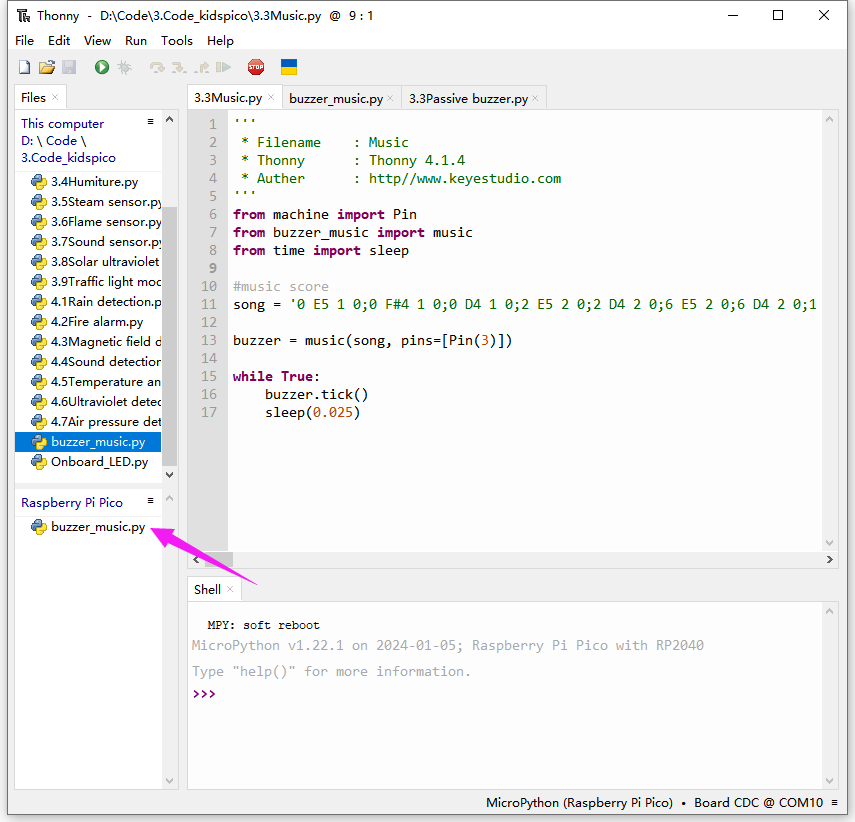This screenshot has width=855, height=822.
Task: Select 3.9Traffic light file
Action: pyautogui.click(x=88, y=282)
